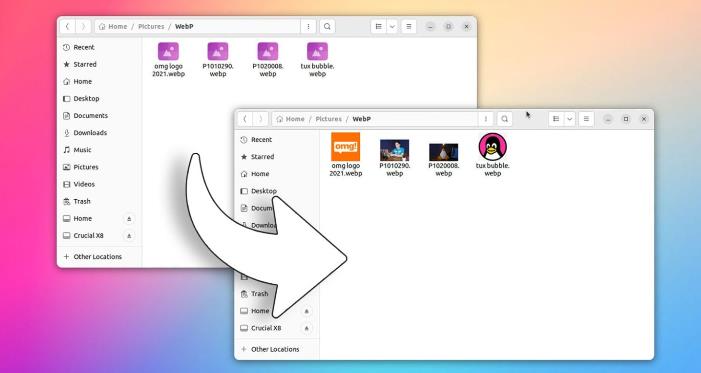Toggle list view in the front window
Viewport: 701px width, 373px height.
(x=556, y=119)
